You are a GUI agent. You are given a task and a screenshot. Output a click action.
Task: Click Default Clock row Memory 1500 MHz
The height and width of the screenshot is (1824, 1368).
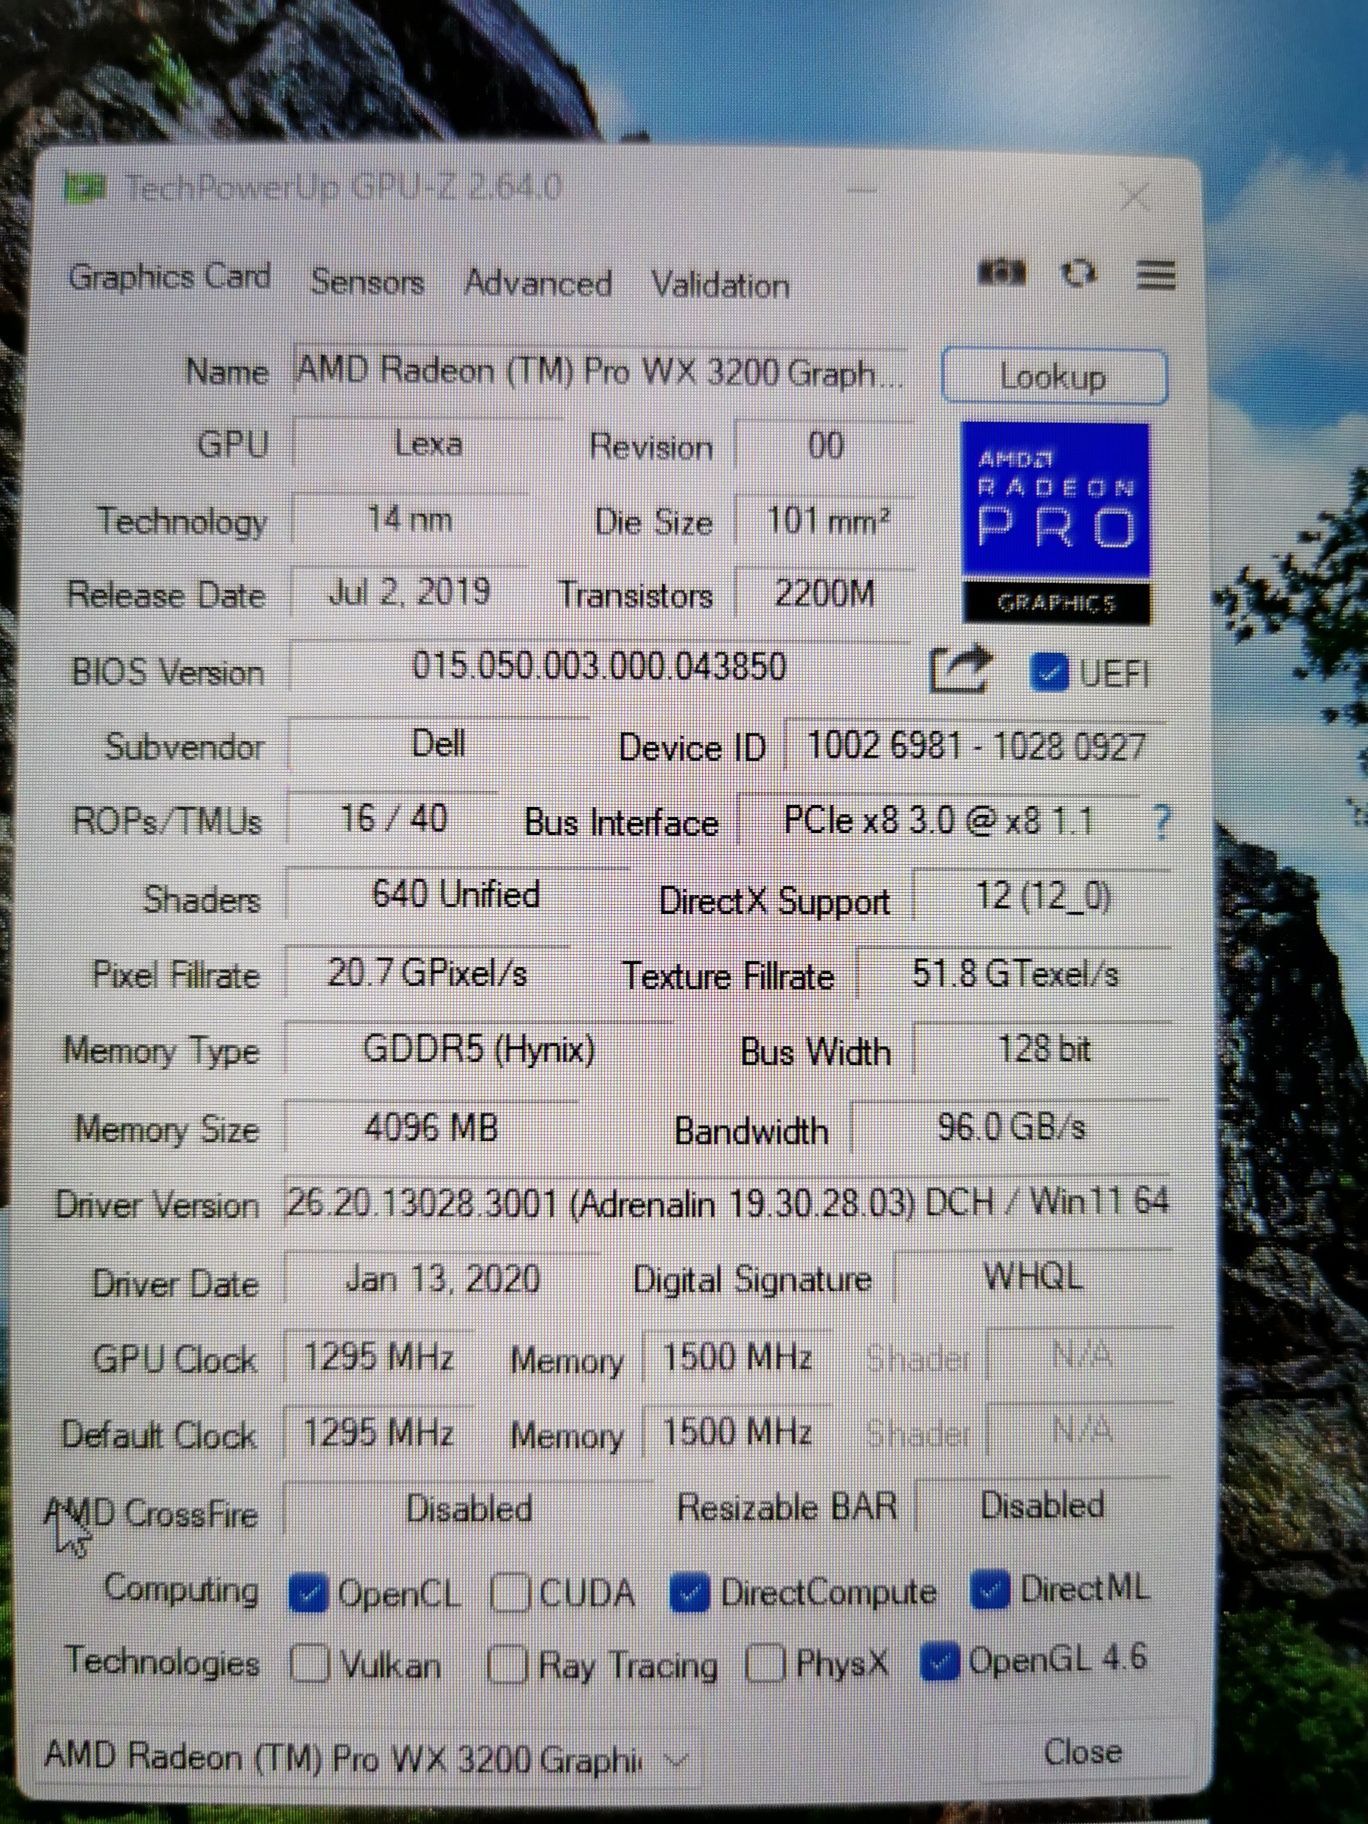(737, 1432)
